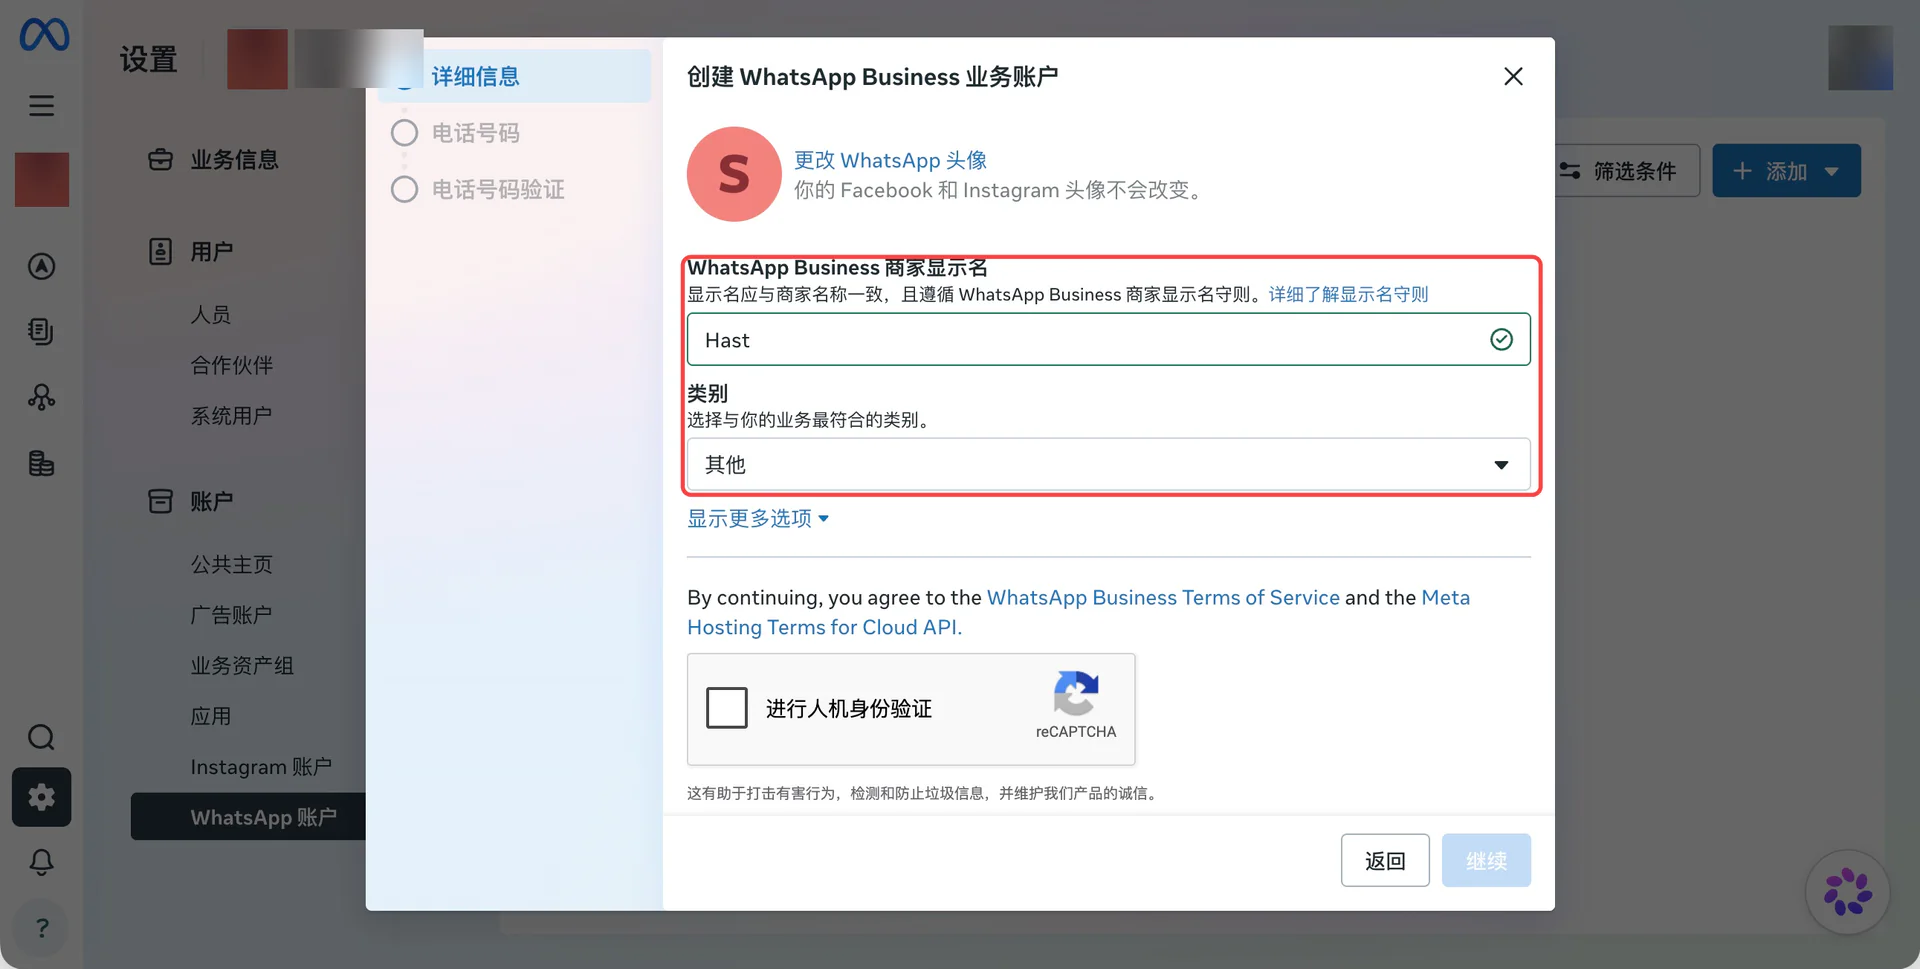1920x969 pixels.
Task: Open the 详细了解显示名守则 link
Action: click(1348, 294)
